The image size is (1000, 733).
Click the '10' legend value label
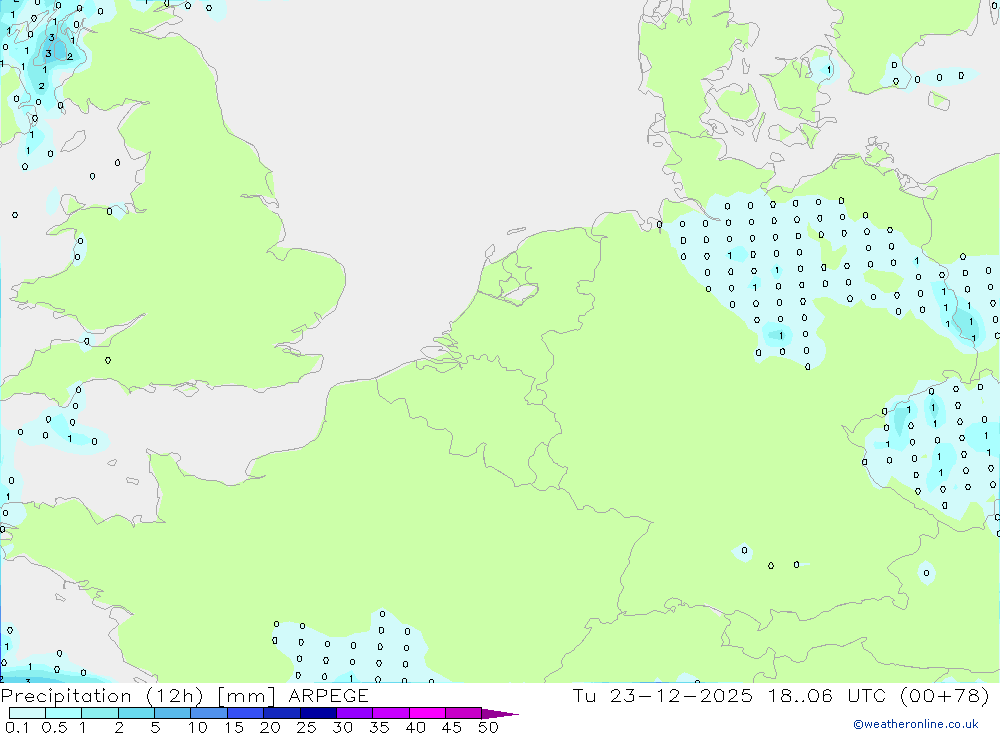(198, 727)
